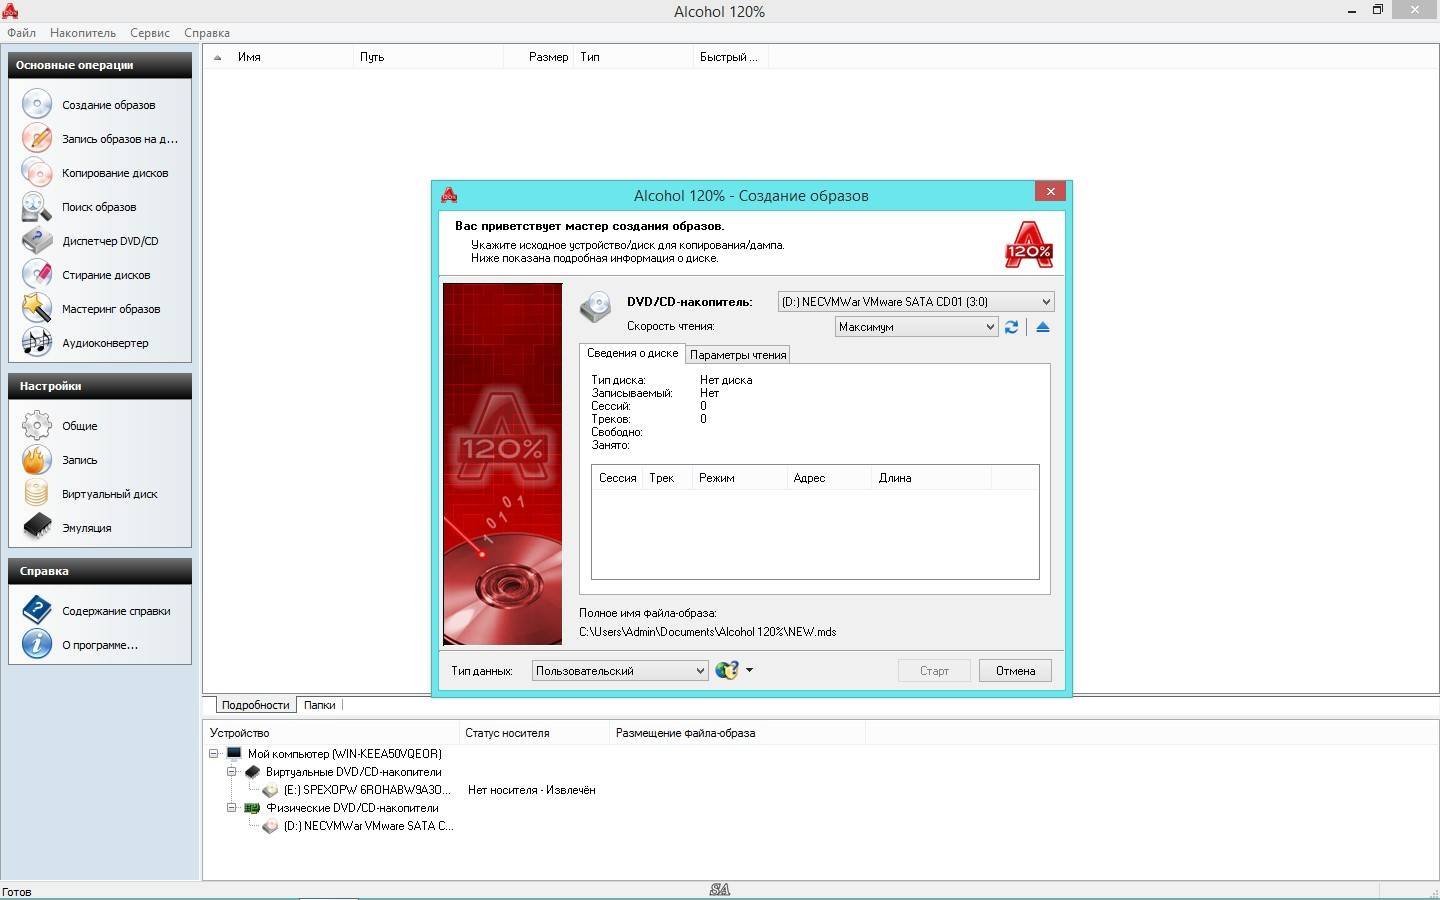Refresh drive list with blue arrows icon

[x=1012, y=327]
